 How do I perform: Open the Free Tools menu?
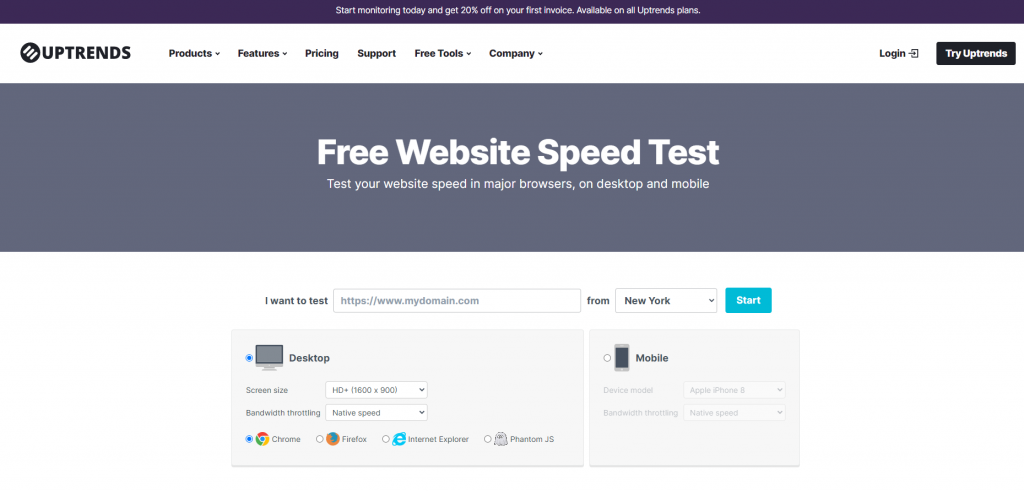click(x=442, y=53)
